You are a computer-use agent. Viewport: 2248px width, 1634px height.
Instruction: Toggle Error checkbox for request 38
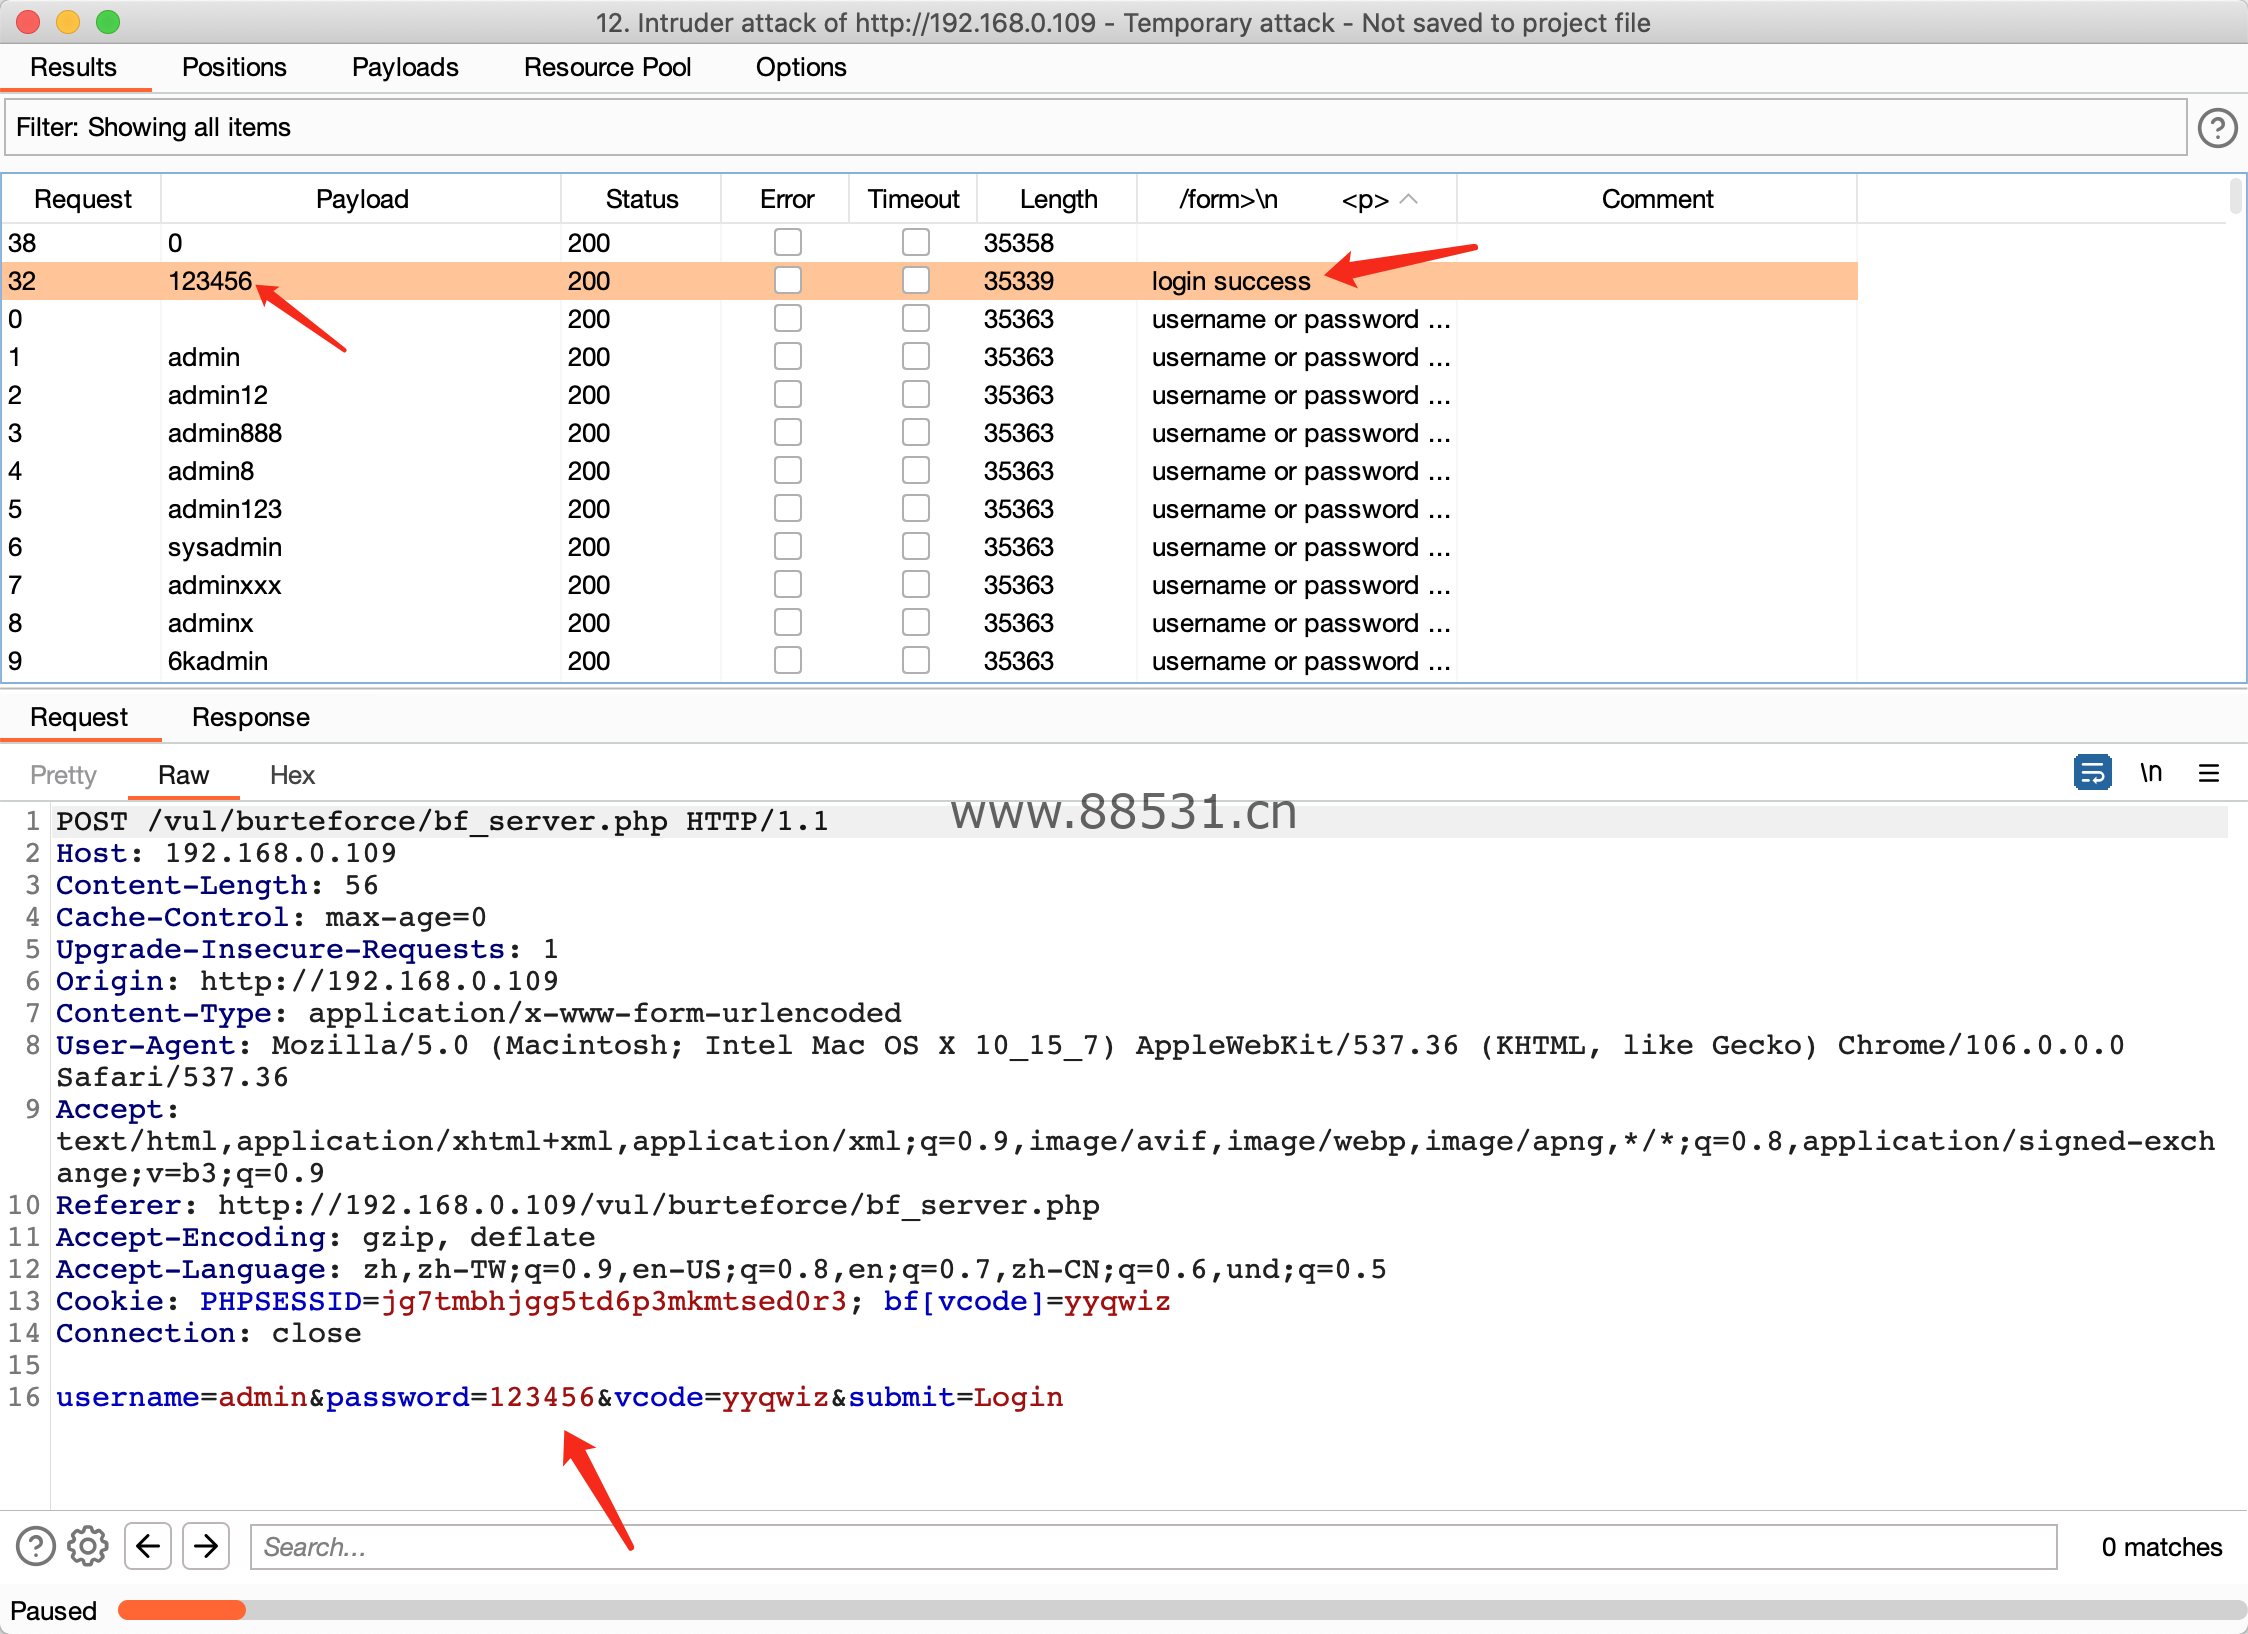788,242
